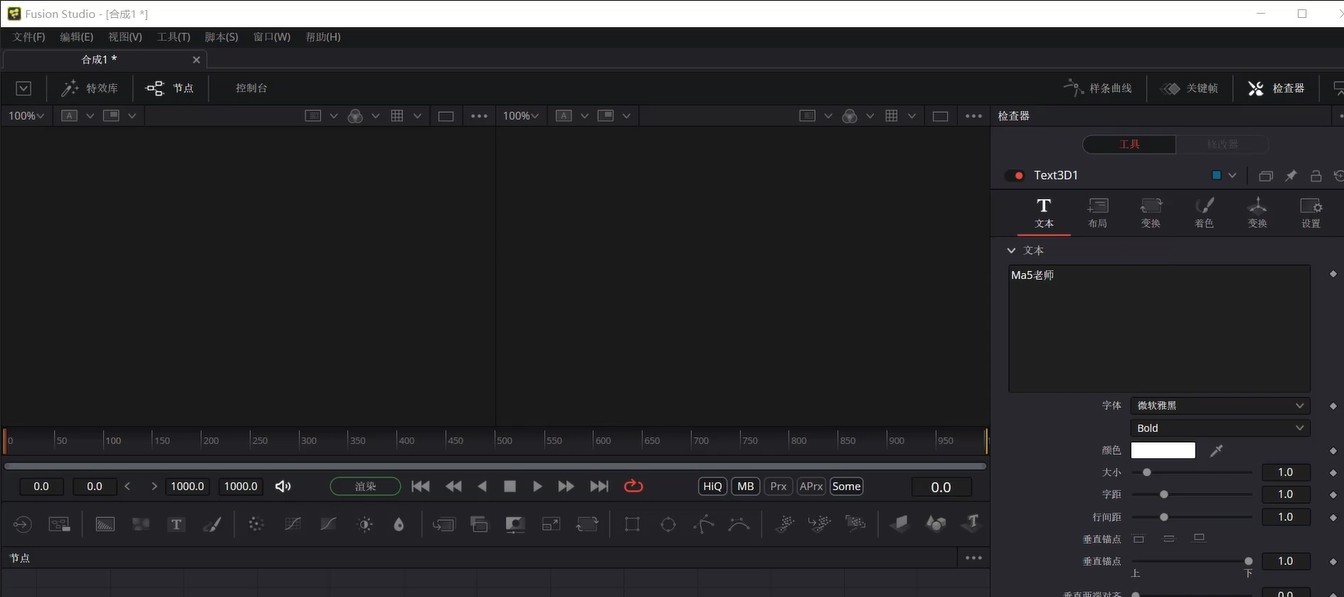Open the 特效库 effects library
The width and height of the screenshot is (1344, 597).
pyautogui.click(x=90, y=88)
